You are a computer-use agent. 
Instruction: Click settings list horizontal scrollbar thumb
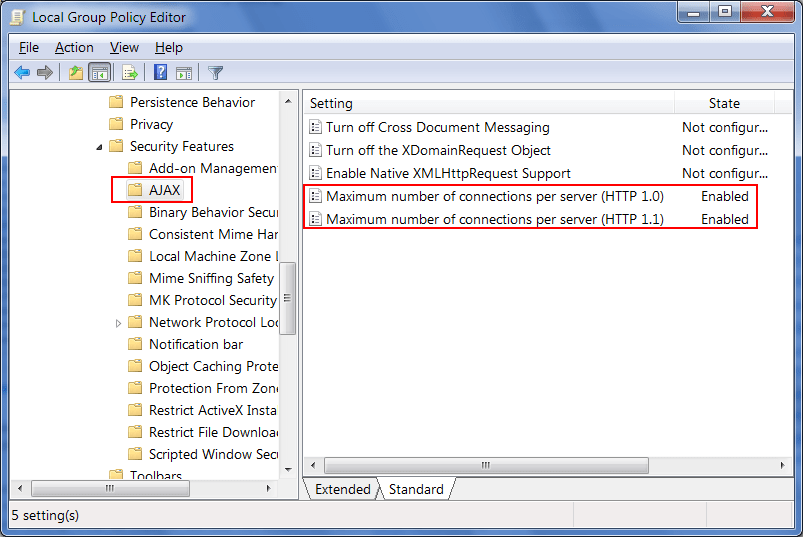pyautogui.click(x=486, y=465)
